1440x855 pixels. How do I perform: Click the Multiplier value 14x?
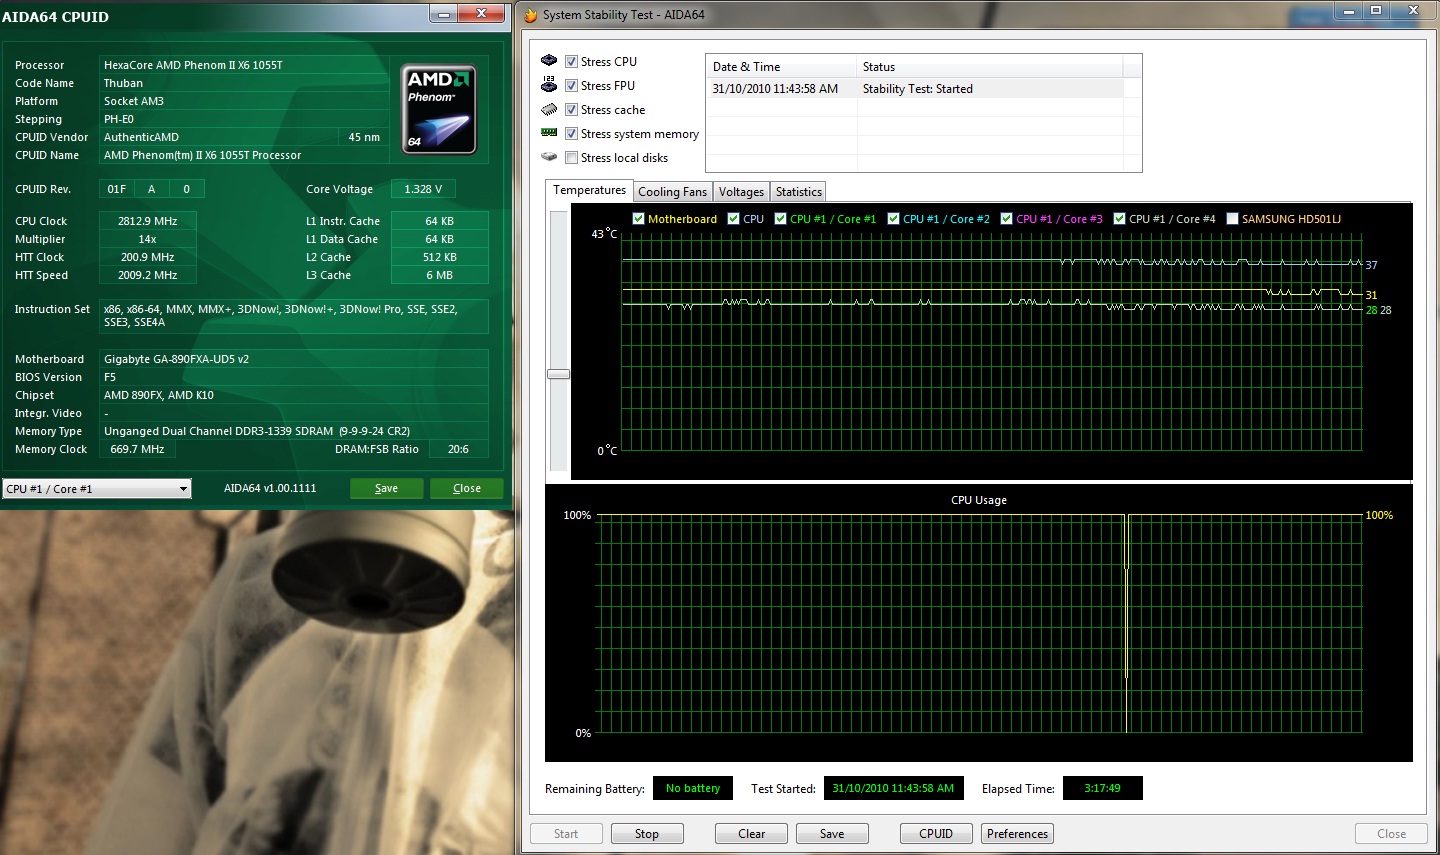[147, 239]
